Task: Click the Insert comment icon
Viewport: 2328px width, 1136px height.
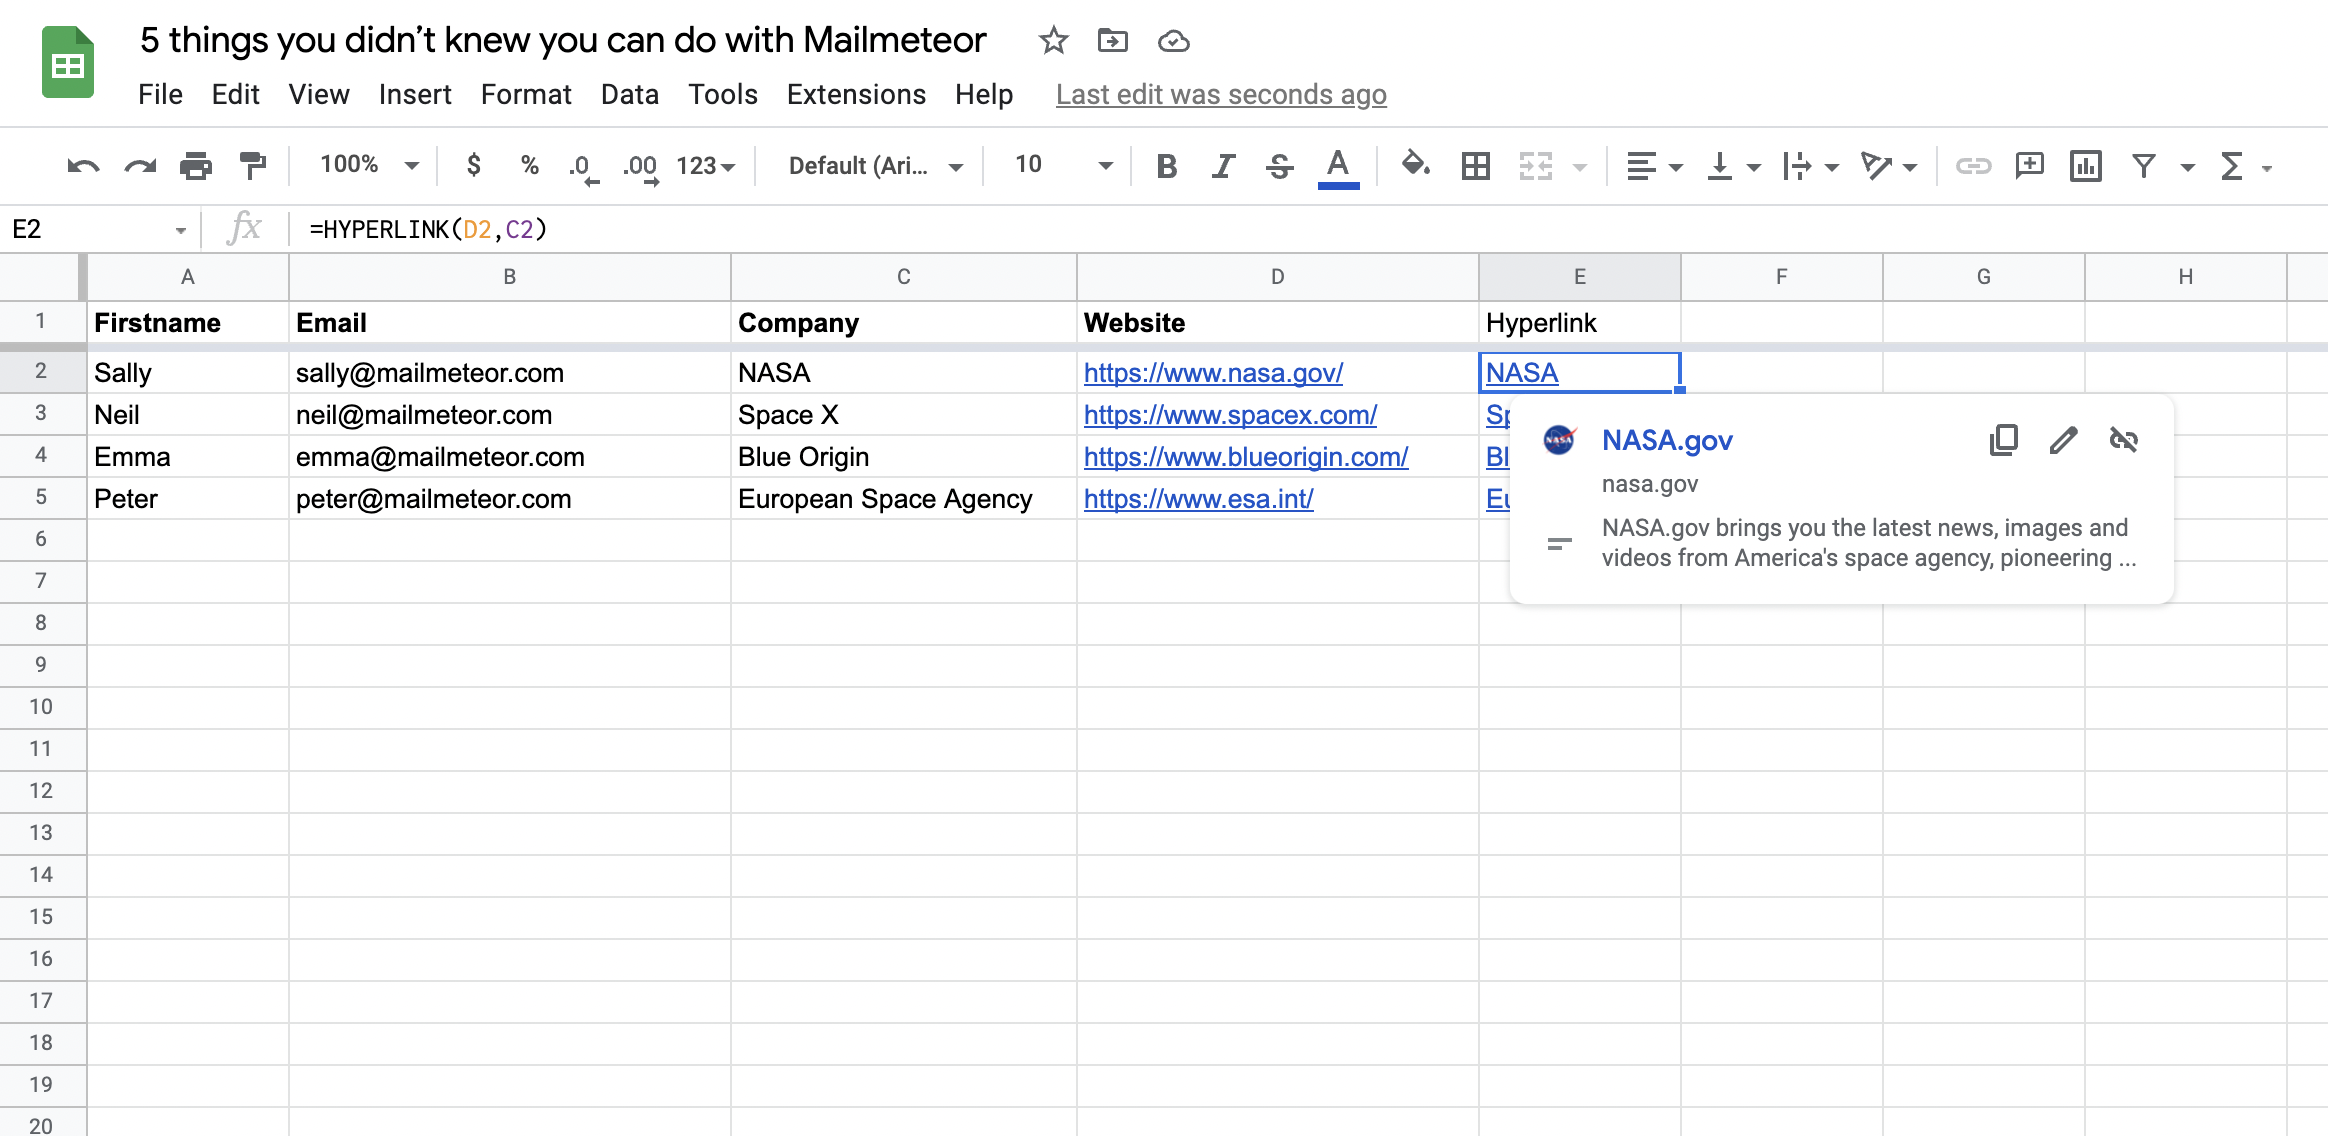Action: click(2029, 166)
